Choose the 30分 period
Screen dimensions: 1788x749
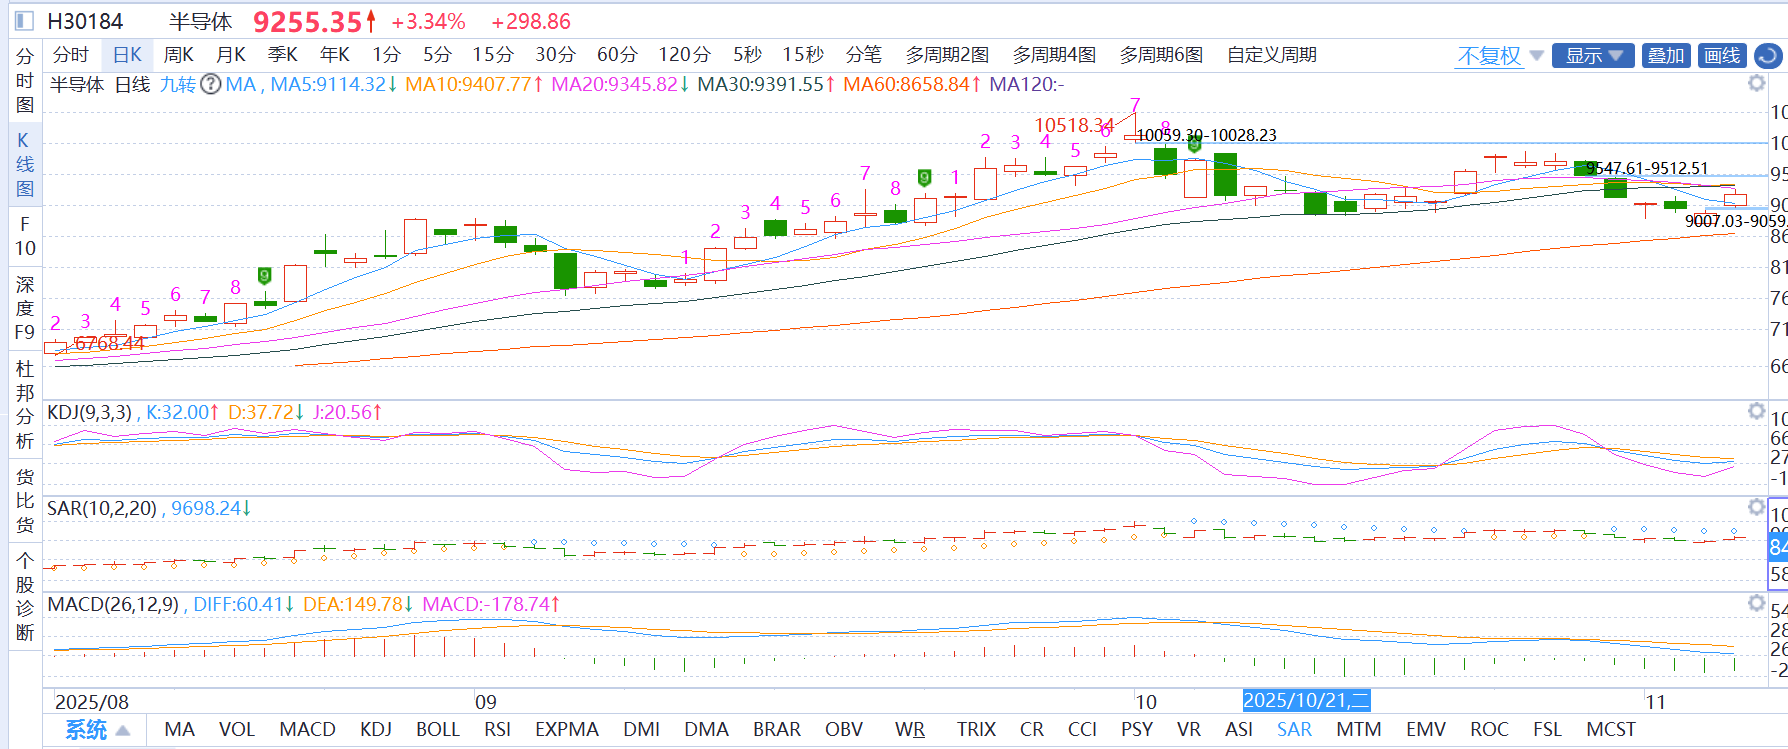[555, 55]
